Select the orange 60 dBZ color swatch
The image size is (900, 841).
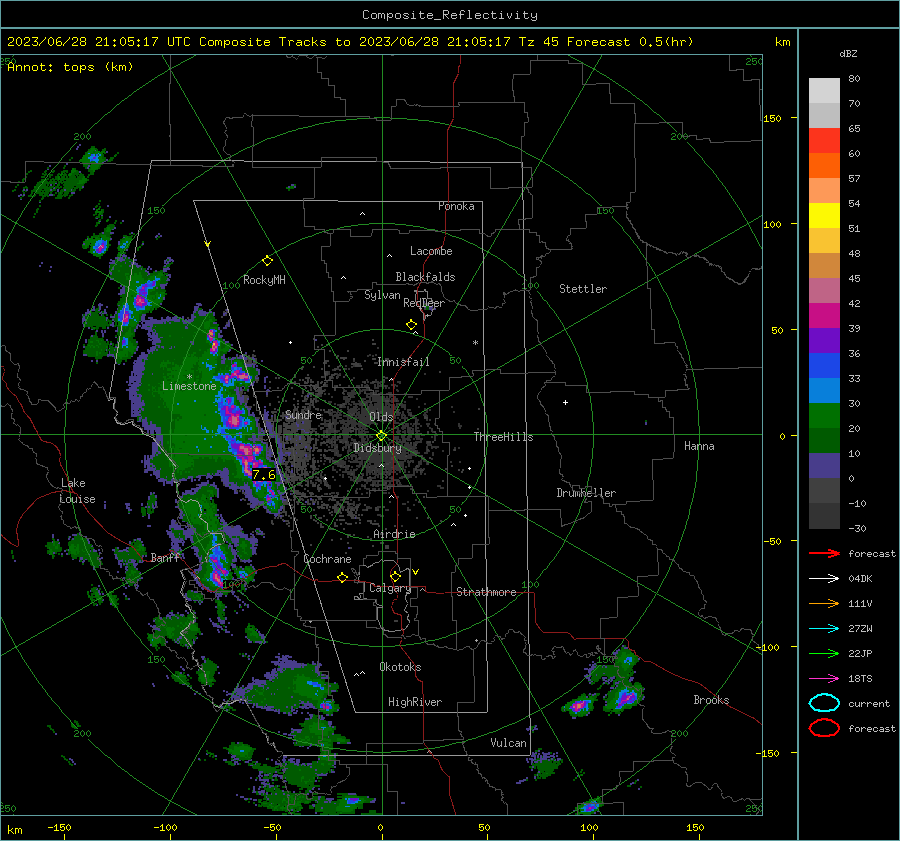824,165
